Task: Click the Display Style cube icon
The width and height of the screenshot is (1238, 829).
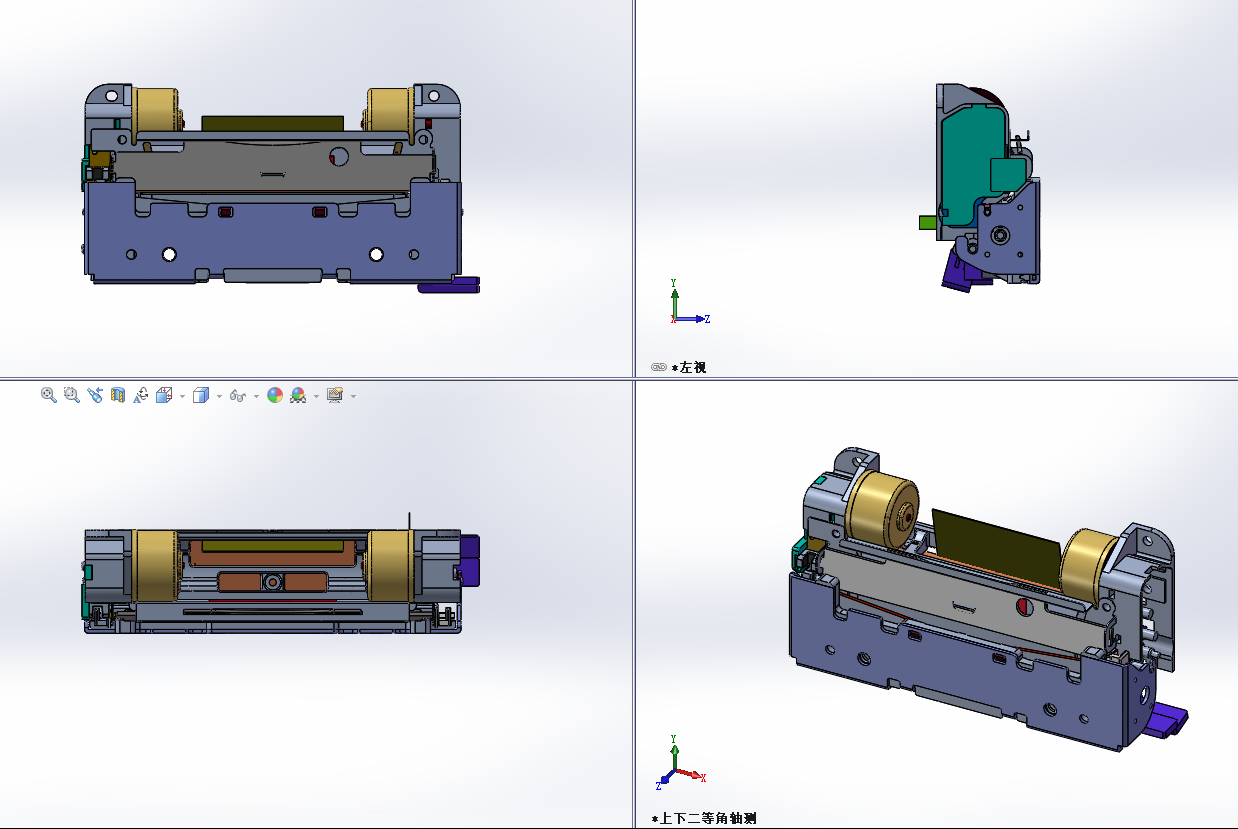Action: (201, 395)
